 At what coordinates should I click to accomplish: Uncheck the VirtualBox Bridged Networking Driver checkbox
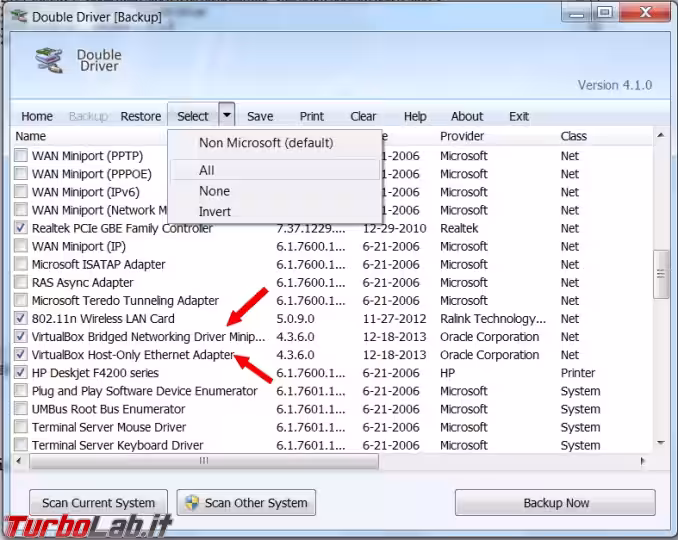coord(21,336)
